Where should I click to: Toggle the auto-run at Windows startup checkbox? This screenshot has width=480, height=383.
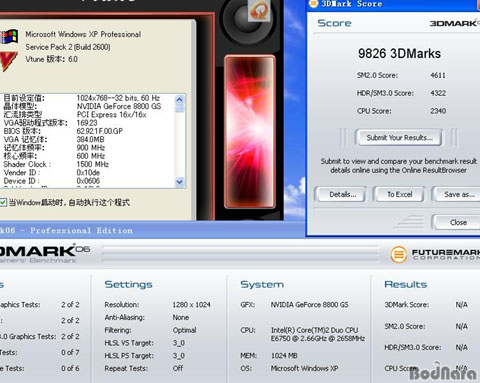pyautogui.click(x=3, y=202)
